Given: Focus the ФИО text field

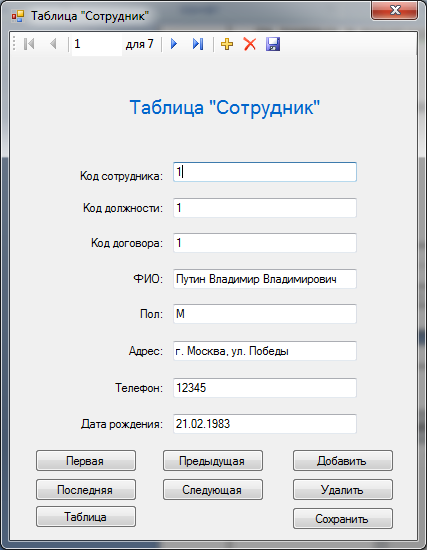Looking at the screenshot, I should coord(265,279).
